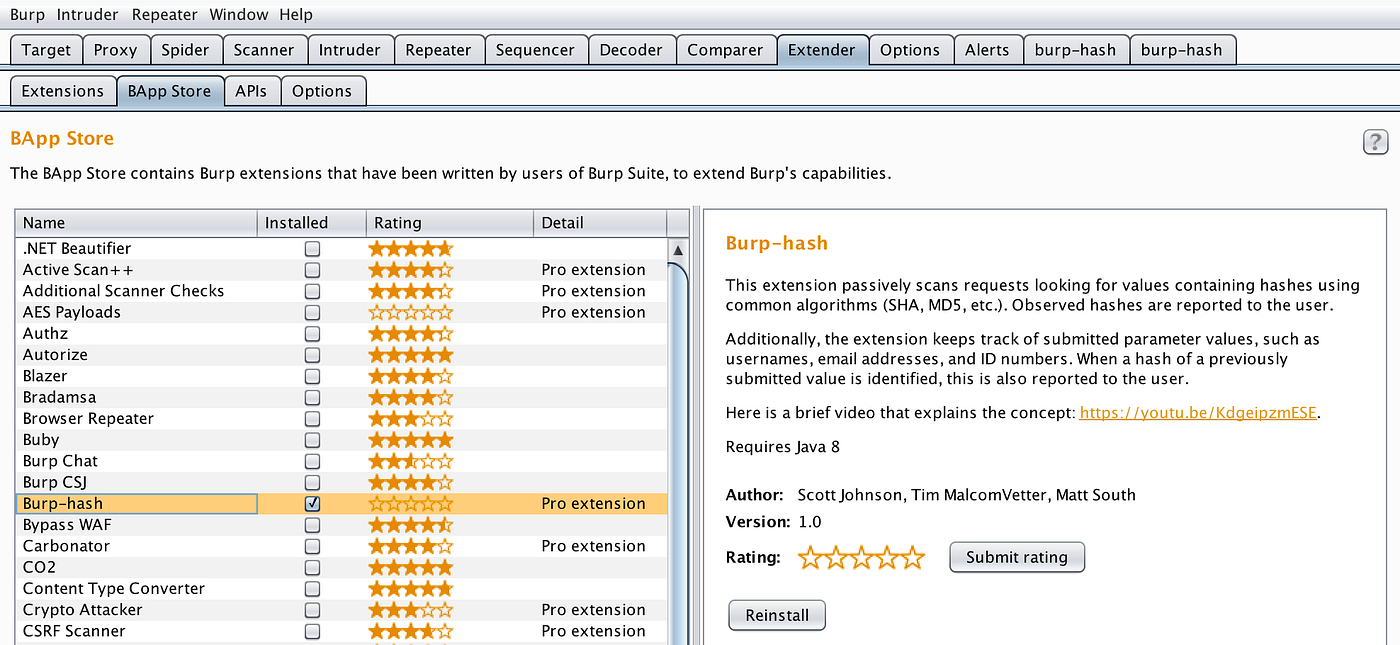Sort extensions by Rating column header

coord(449,223)
